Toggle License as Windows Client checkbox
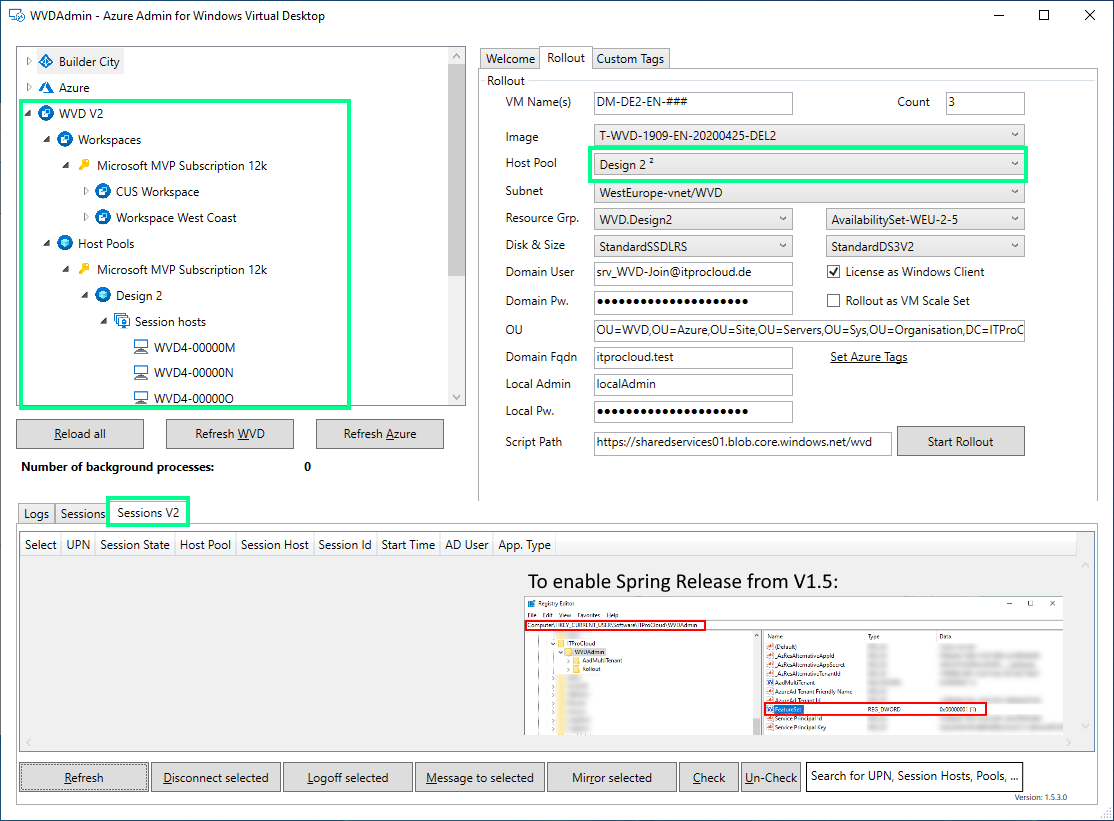The image size is (1114, 821). (x=833, y=272)
